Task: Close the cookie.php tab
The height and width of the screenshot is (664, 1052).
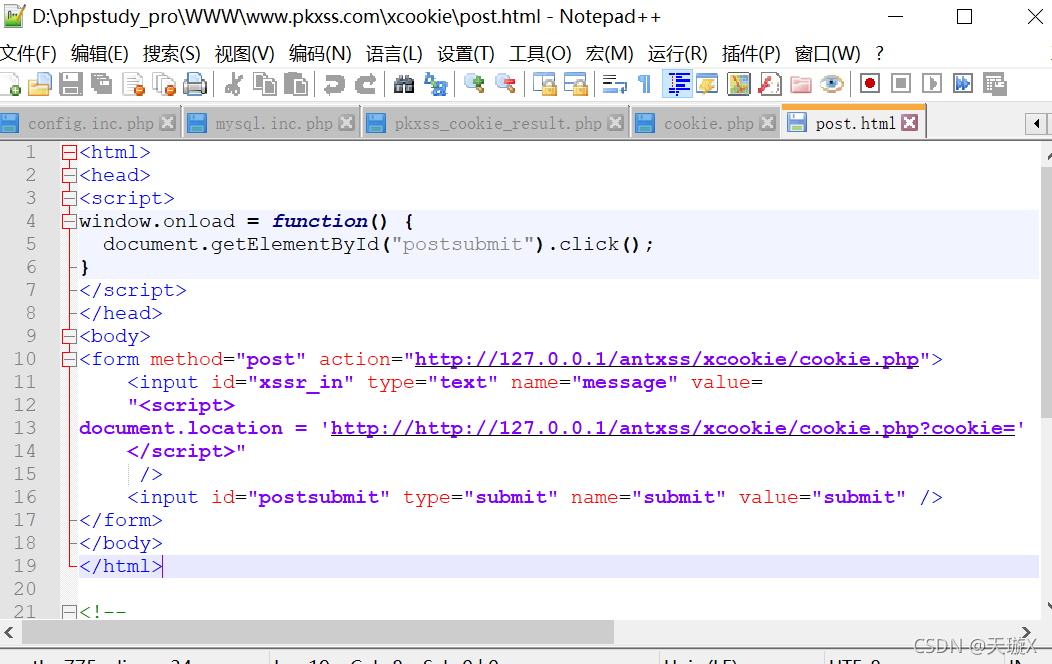Action: (x=768, y=123)
